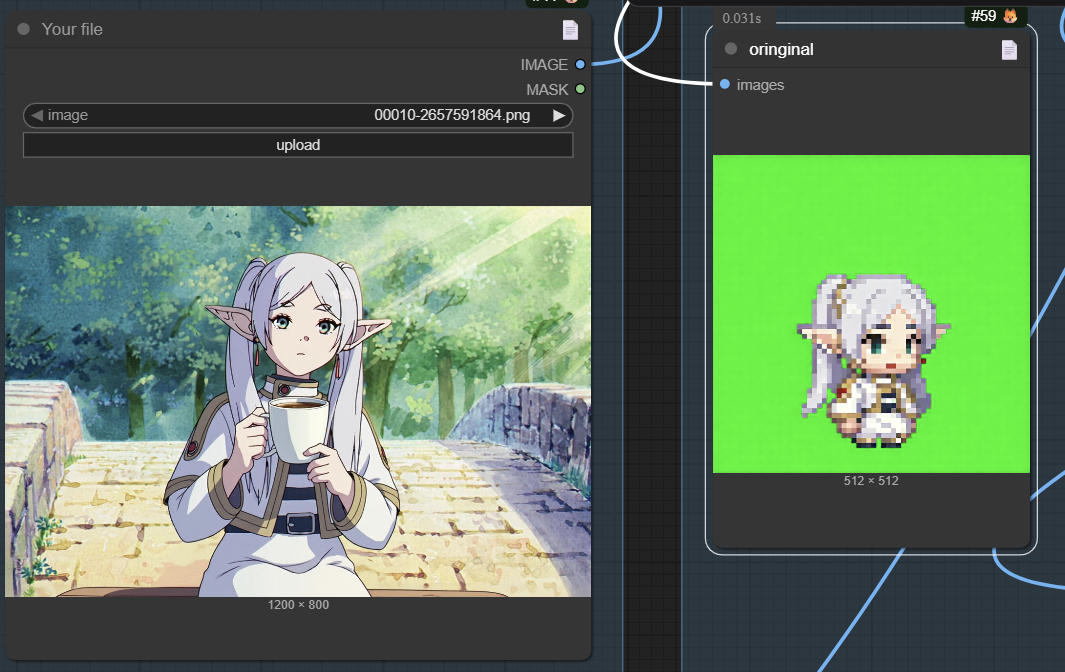This screenshot has width=1065, height=672.
Task: Click the oringinal node title
Action: (781, 50)
